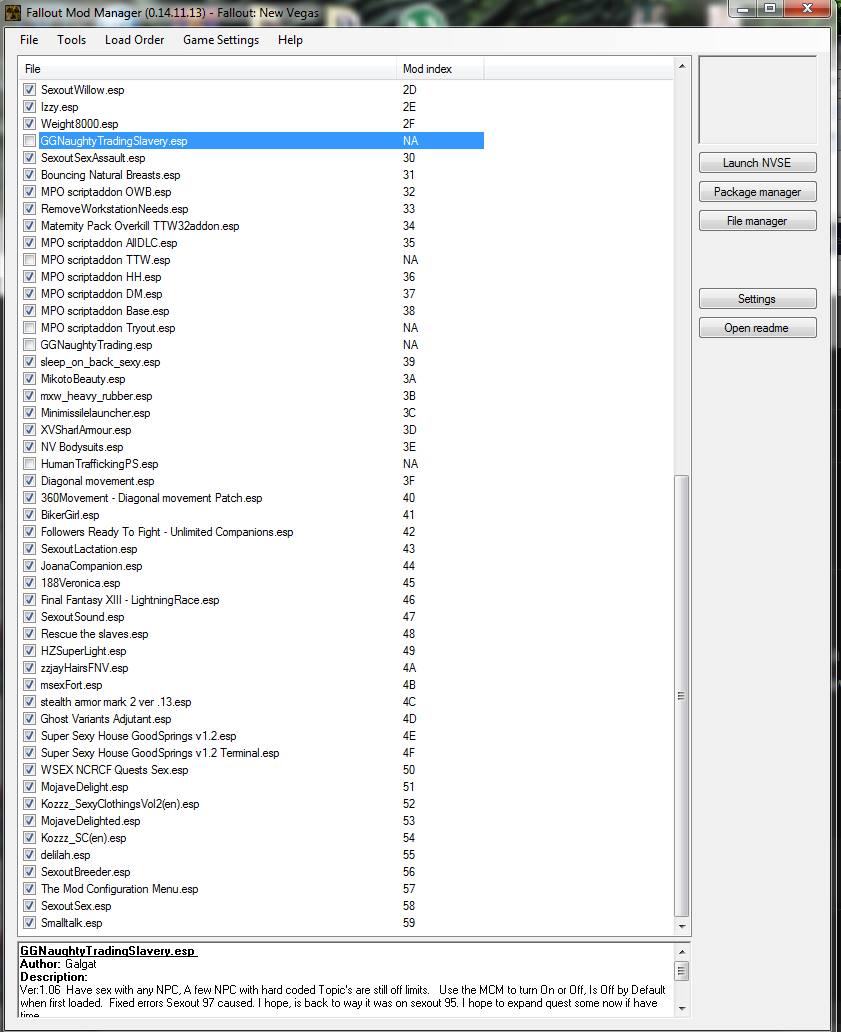Maximize the Fallout Mod Manager window
This screenshot has width=841, height=1032.
[770, 9]
